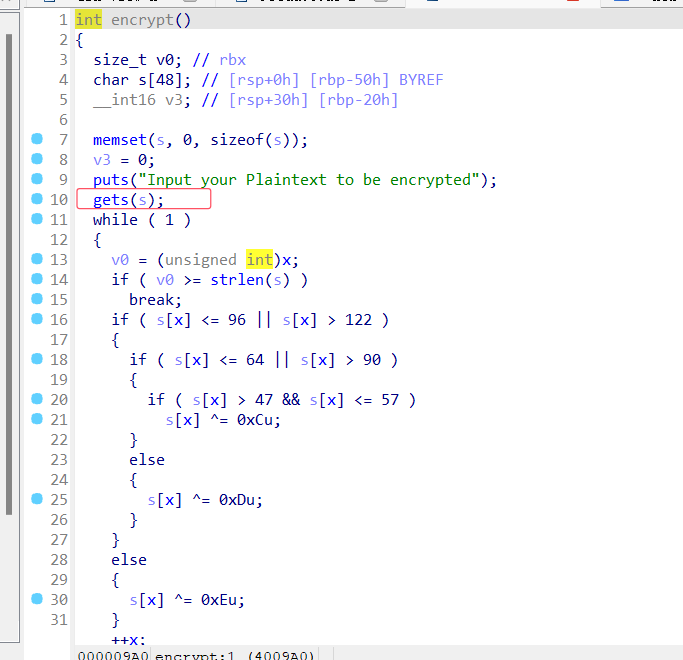Click the breakpoint dot on line 30
Viewport: 683px width, 660px height.
[37, 599]
